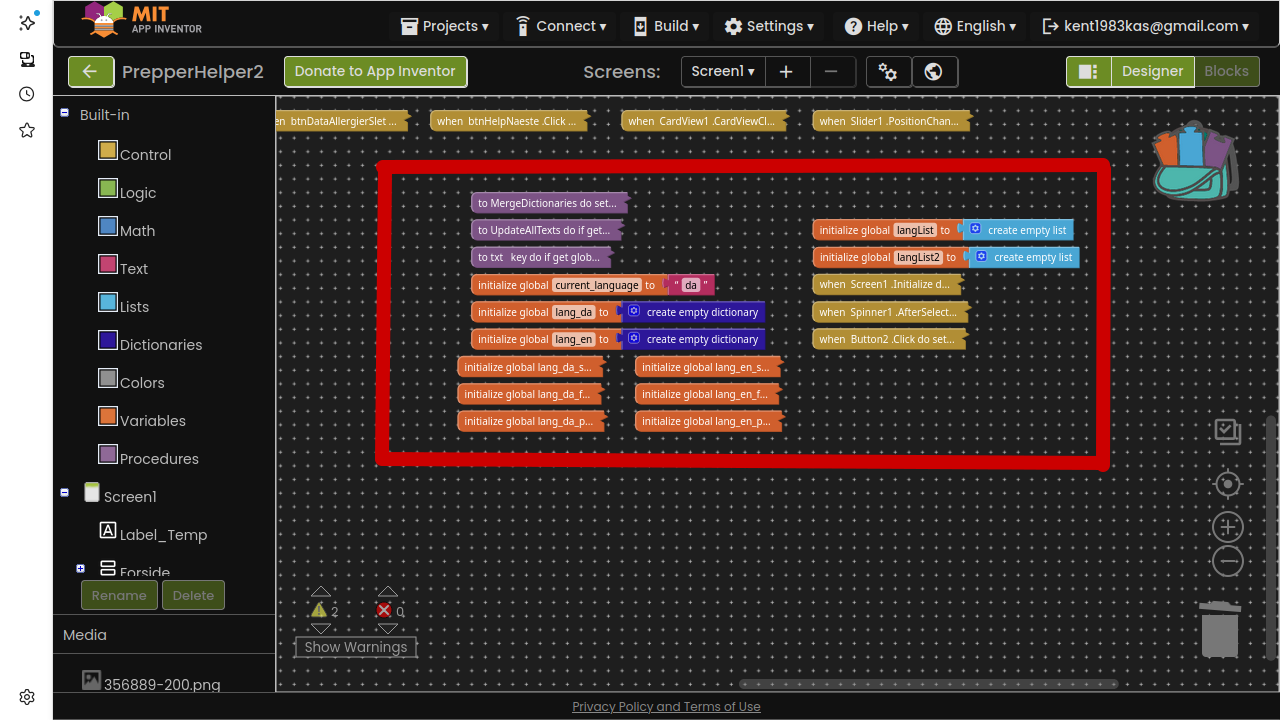Image resolution: width=1280 pixels, height=720 pixels.
Task: Open Privacy Policy and Terms of Use
Action: click(666, 707)
